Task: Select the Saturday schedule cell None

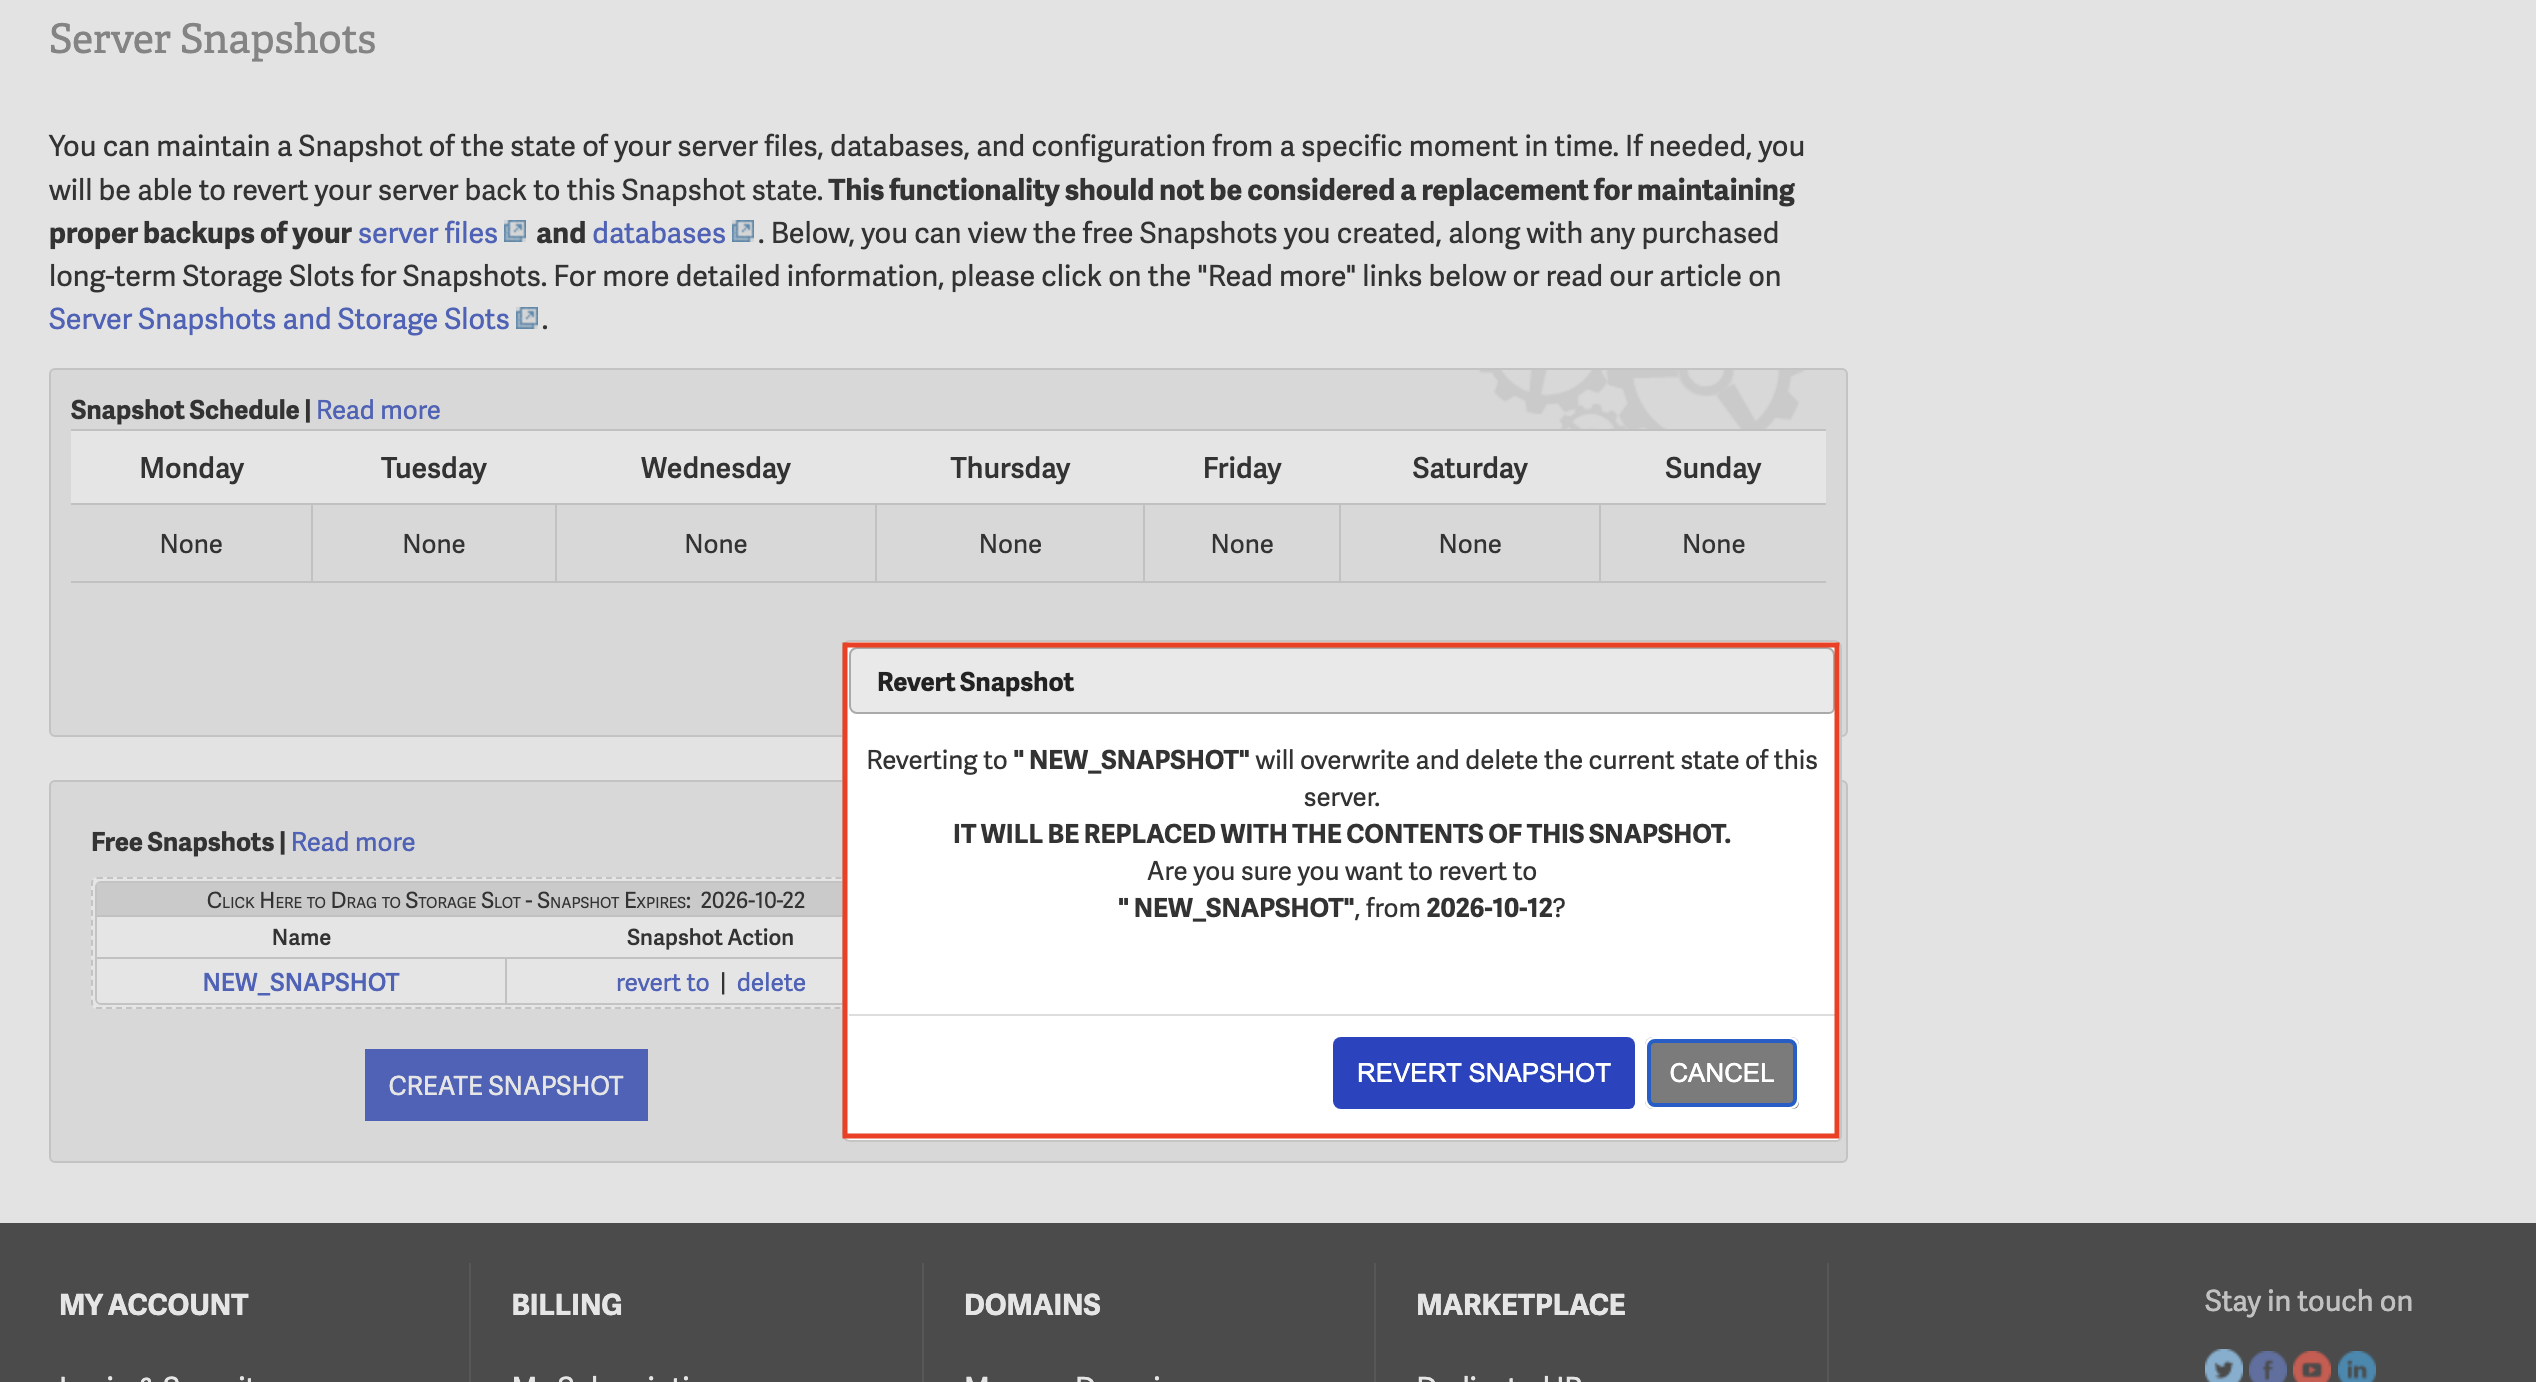Action: pos(1470,544)
